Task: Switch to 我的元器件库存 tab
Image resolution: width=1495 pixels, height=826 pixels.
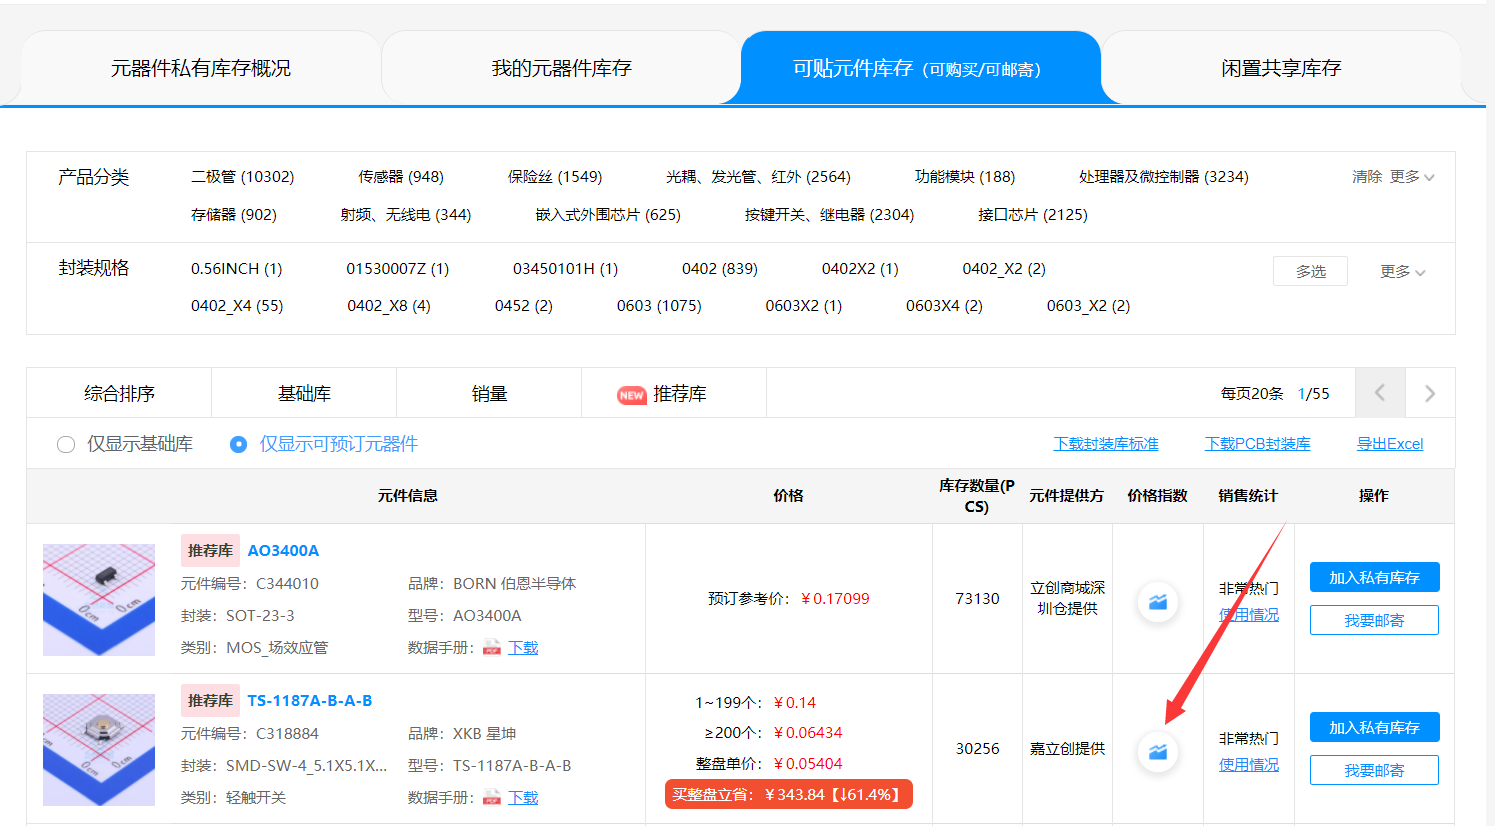Action: click(561, 68)
